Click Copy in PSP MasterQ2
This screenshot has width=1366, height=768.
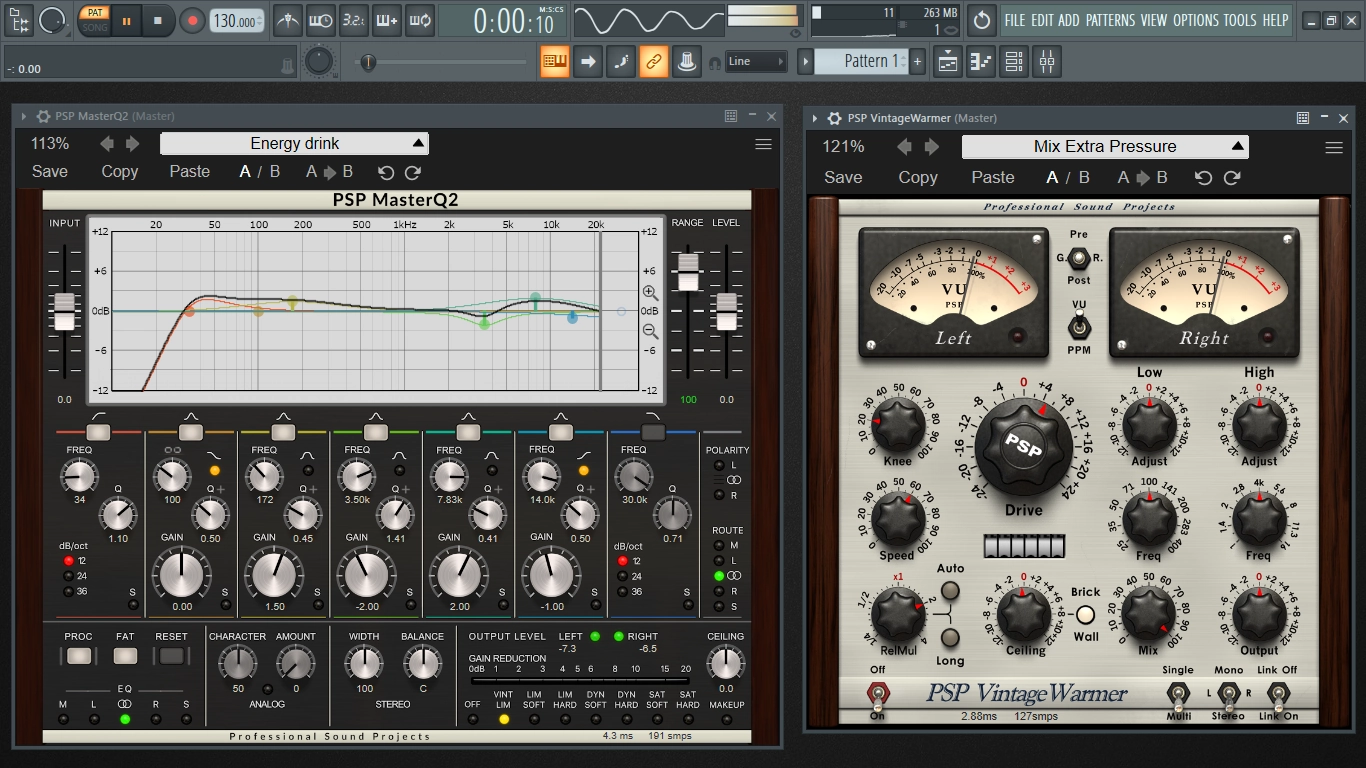pyautogui.click(x=120, y=172)
